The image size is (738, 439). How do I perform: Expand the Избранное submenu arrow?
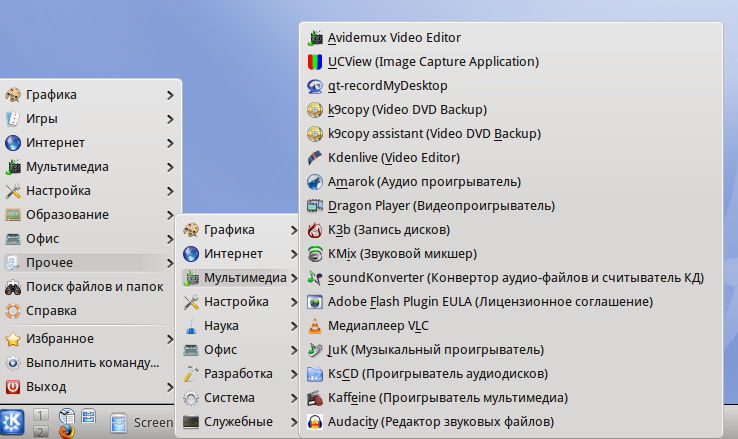pos(170,339)
